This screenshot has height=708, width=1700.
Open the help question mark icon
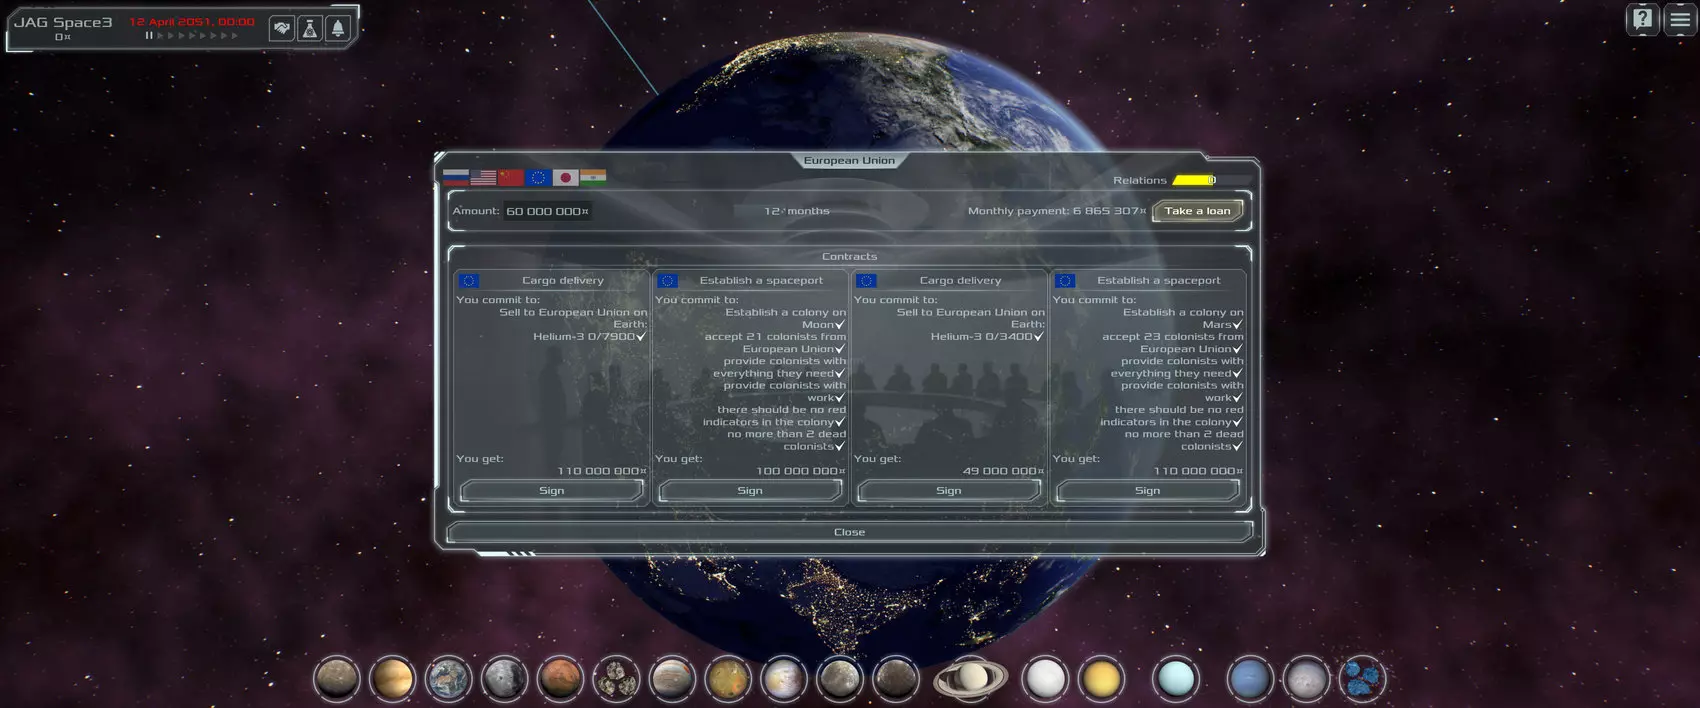[x=1643, y=19]
